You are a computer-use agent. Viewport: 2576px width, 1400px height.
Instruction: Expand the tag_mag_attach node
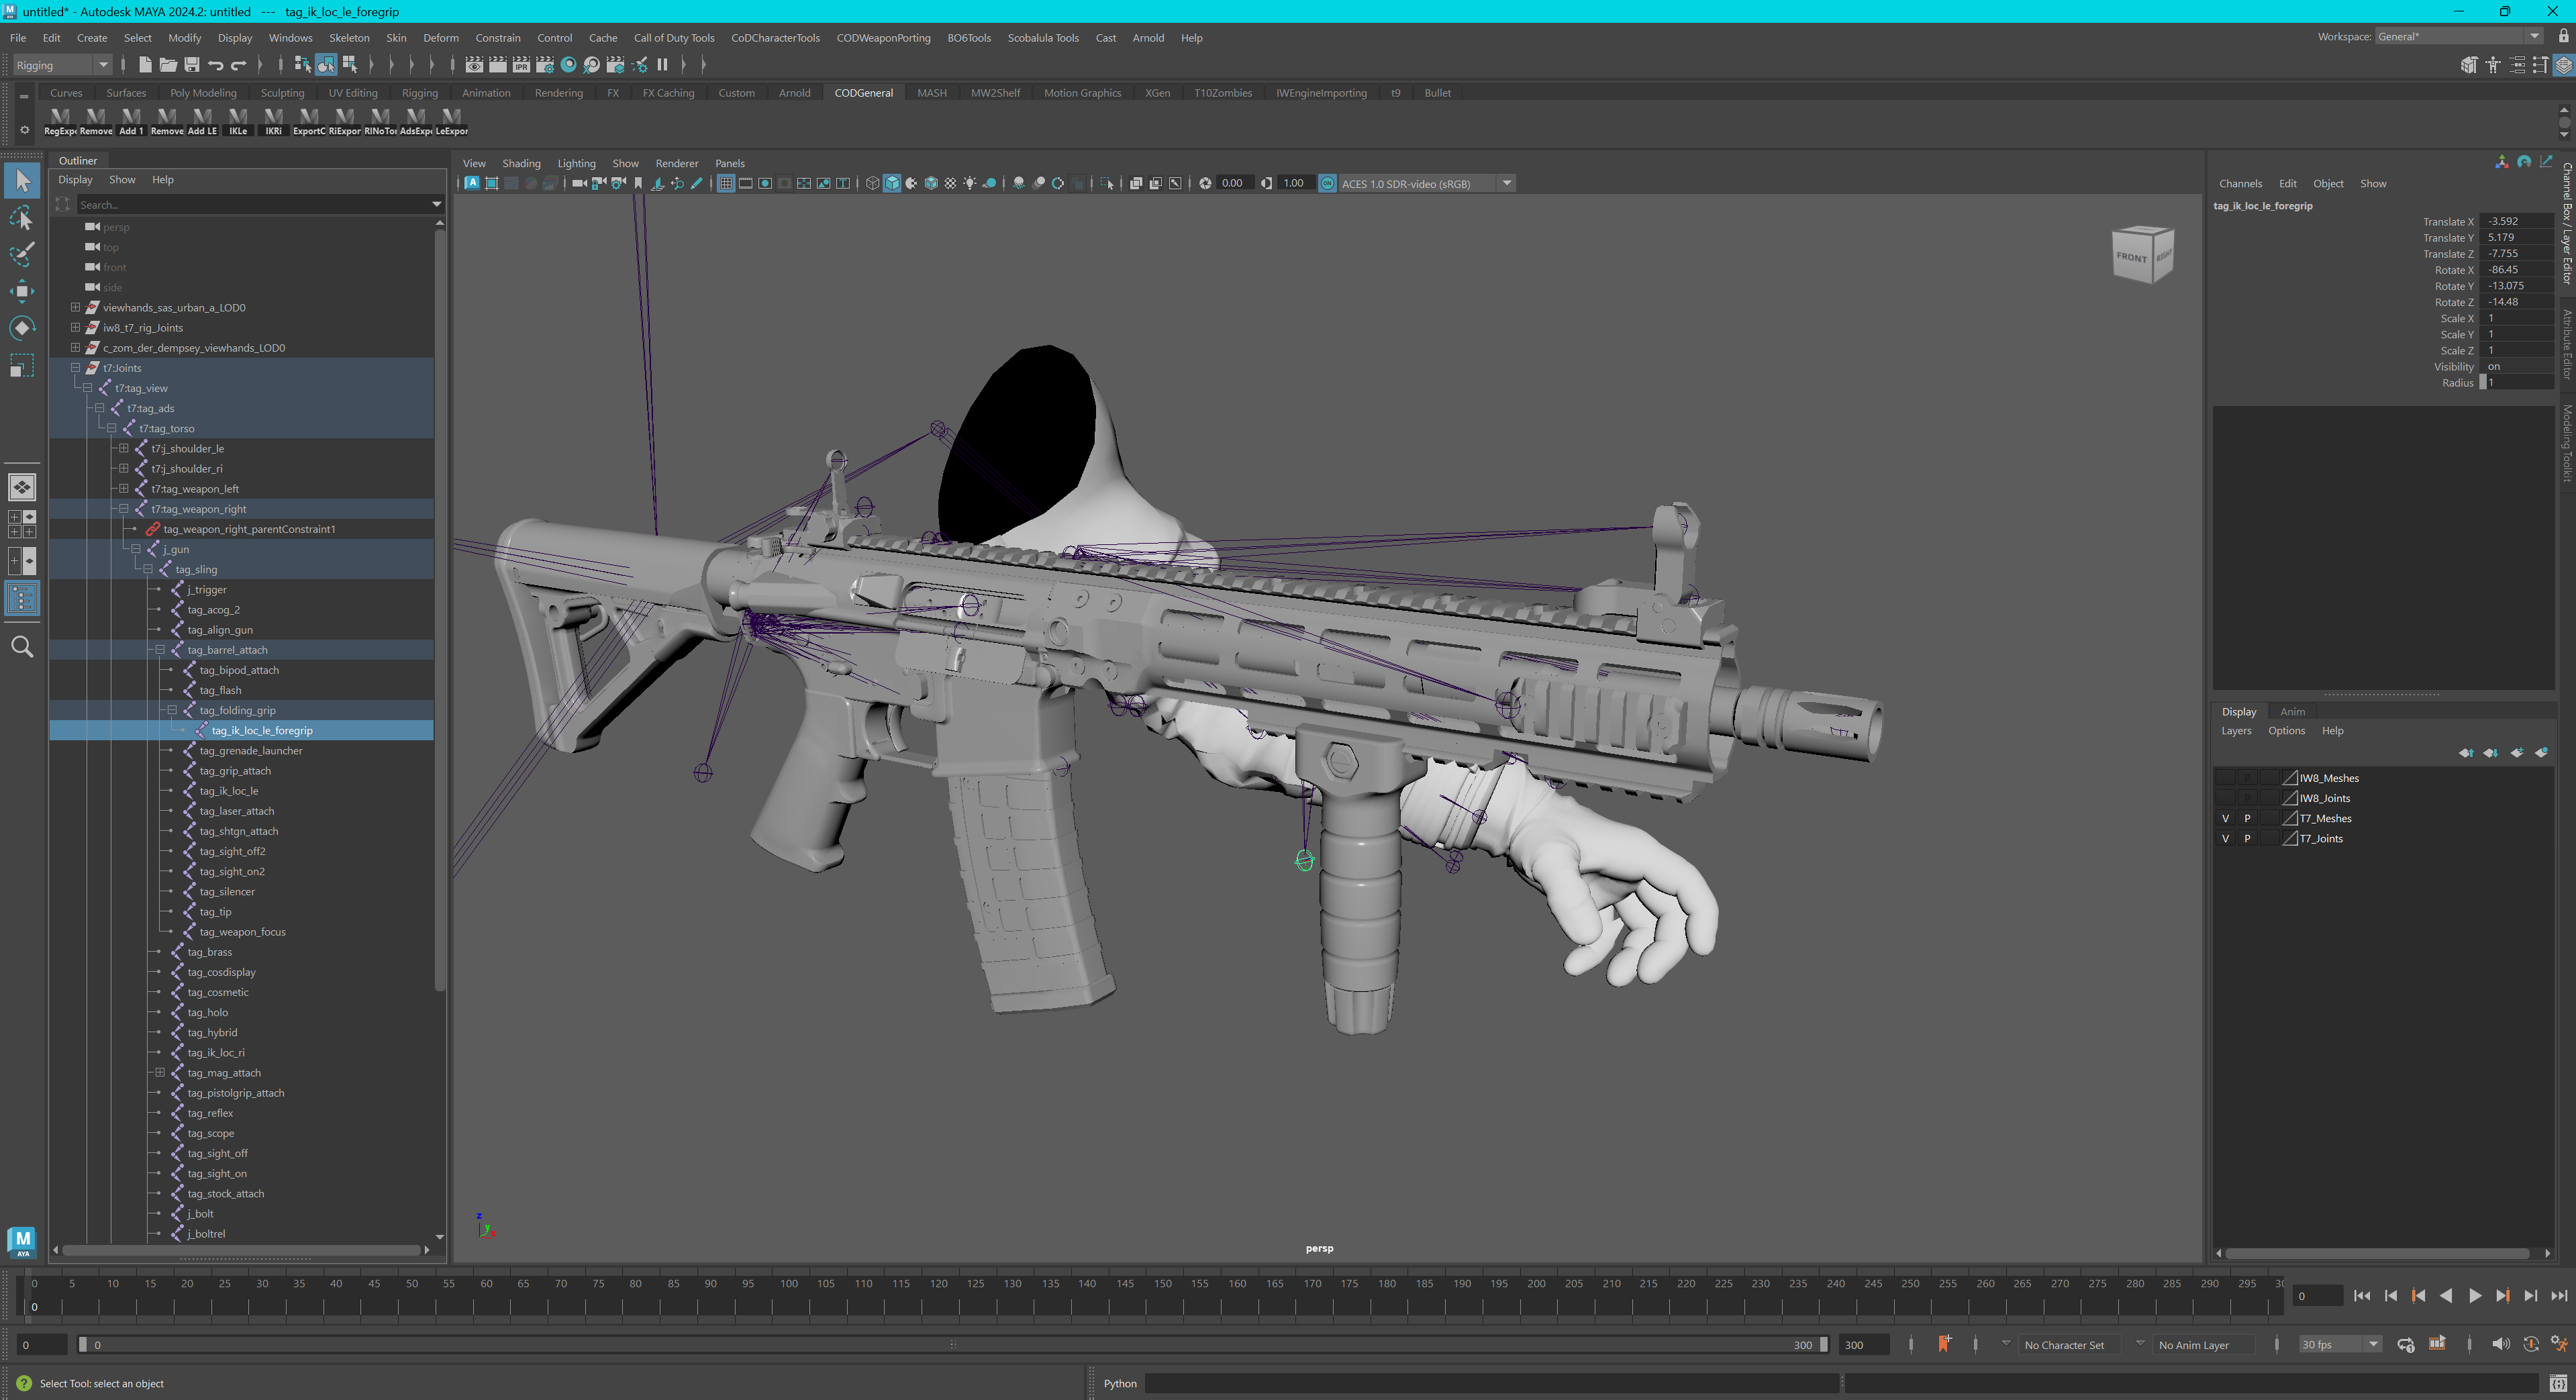pos(160,1072)
